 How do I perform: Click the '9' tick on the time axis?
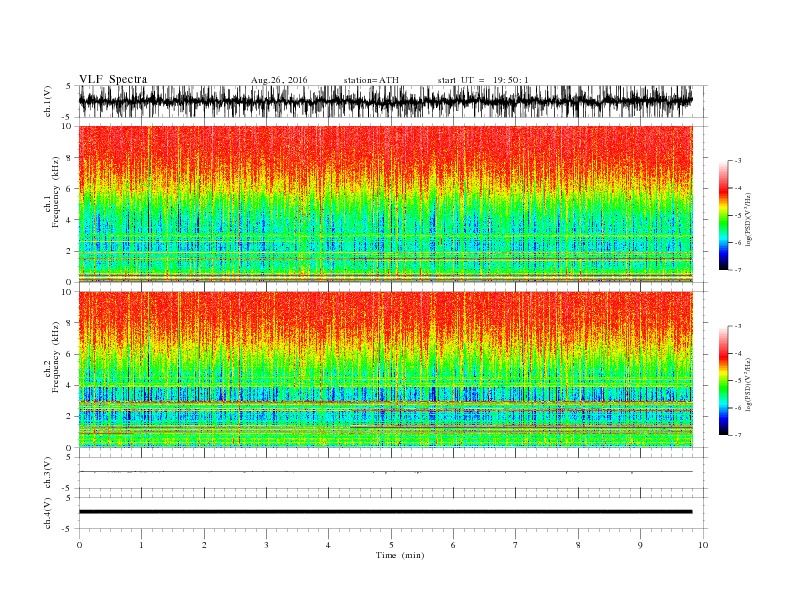pos(640,545)
